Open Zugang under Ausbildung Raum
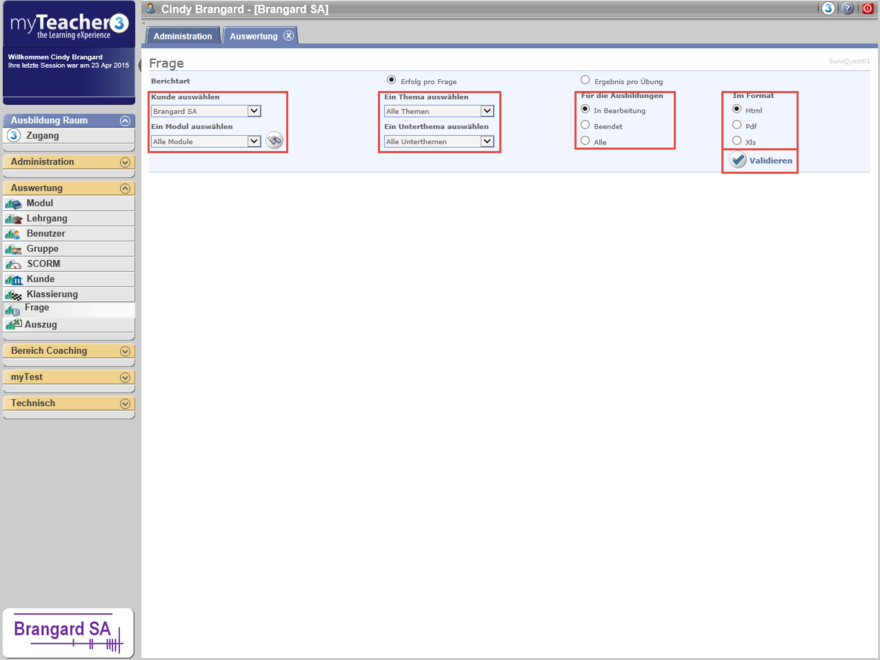 (x=42, y=136)
